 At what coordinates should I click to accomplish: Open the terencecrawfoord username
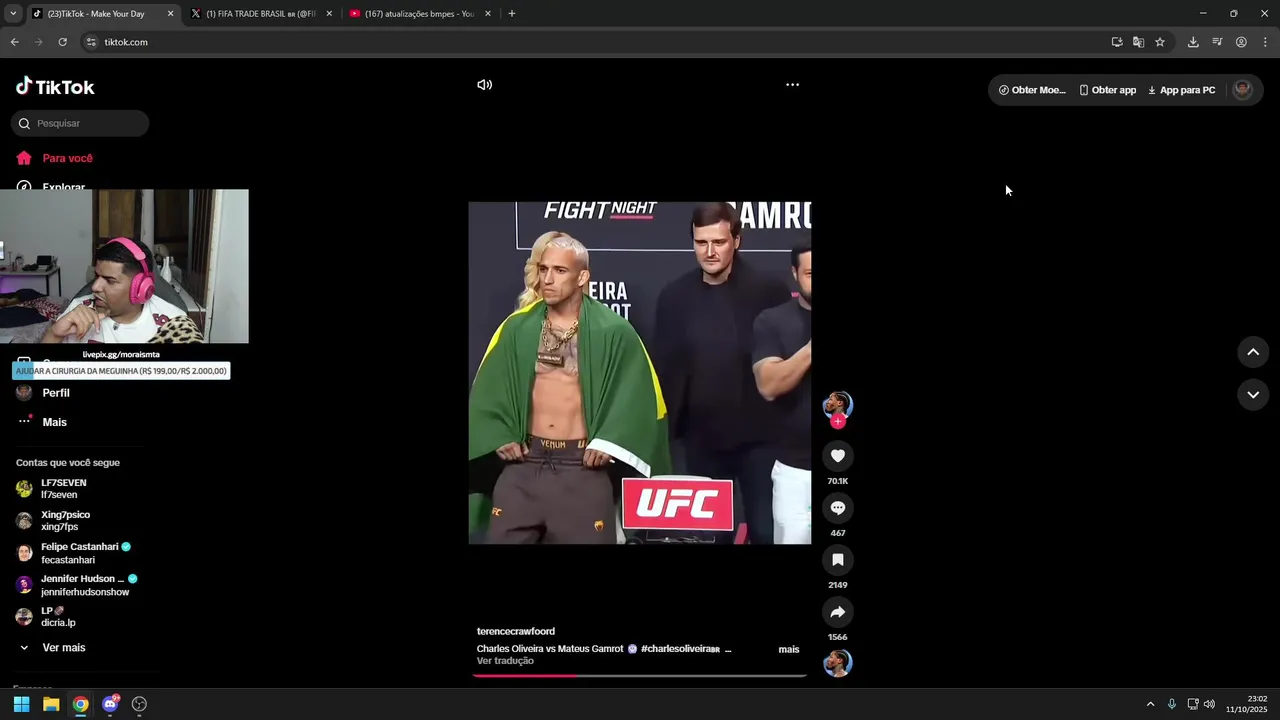click(516, 631)
